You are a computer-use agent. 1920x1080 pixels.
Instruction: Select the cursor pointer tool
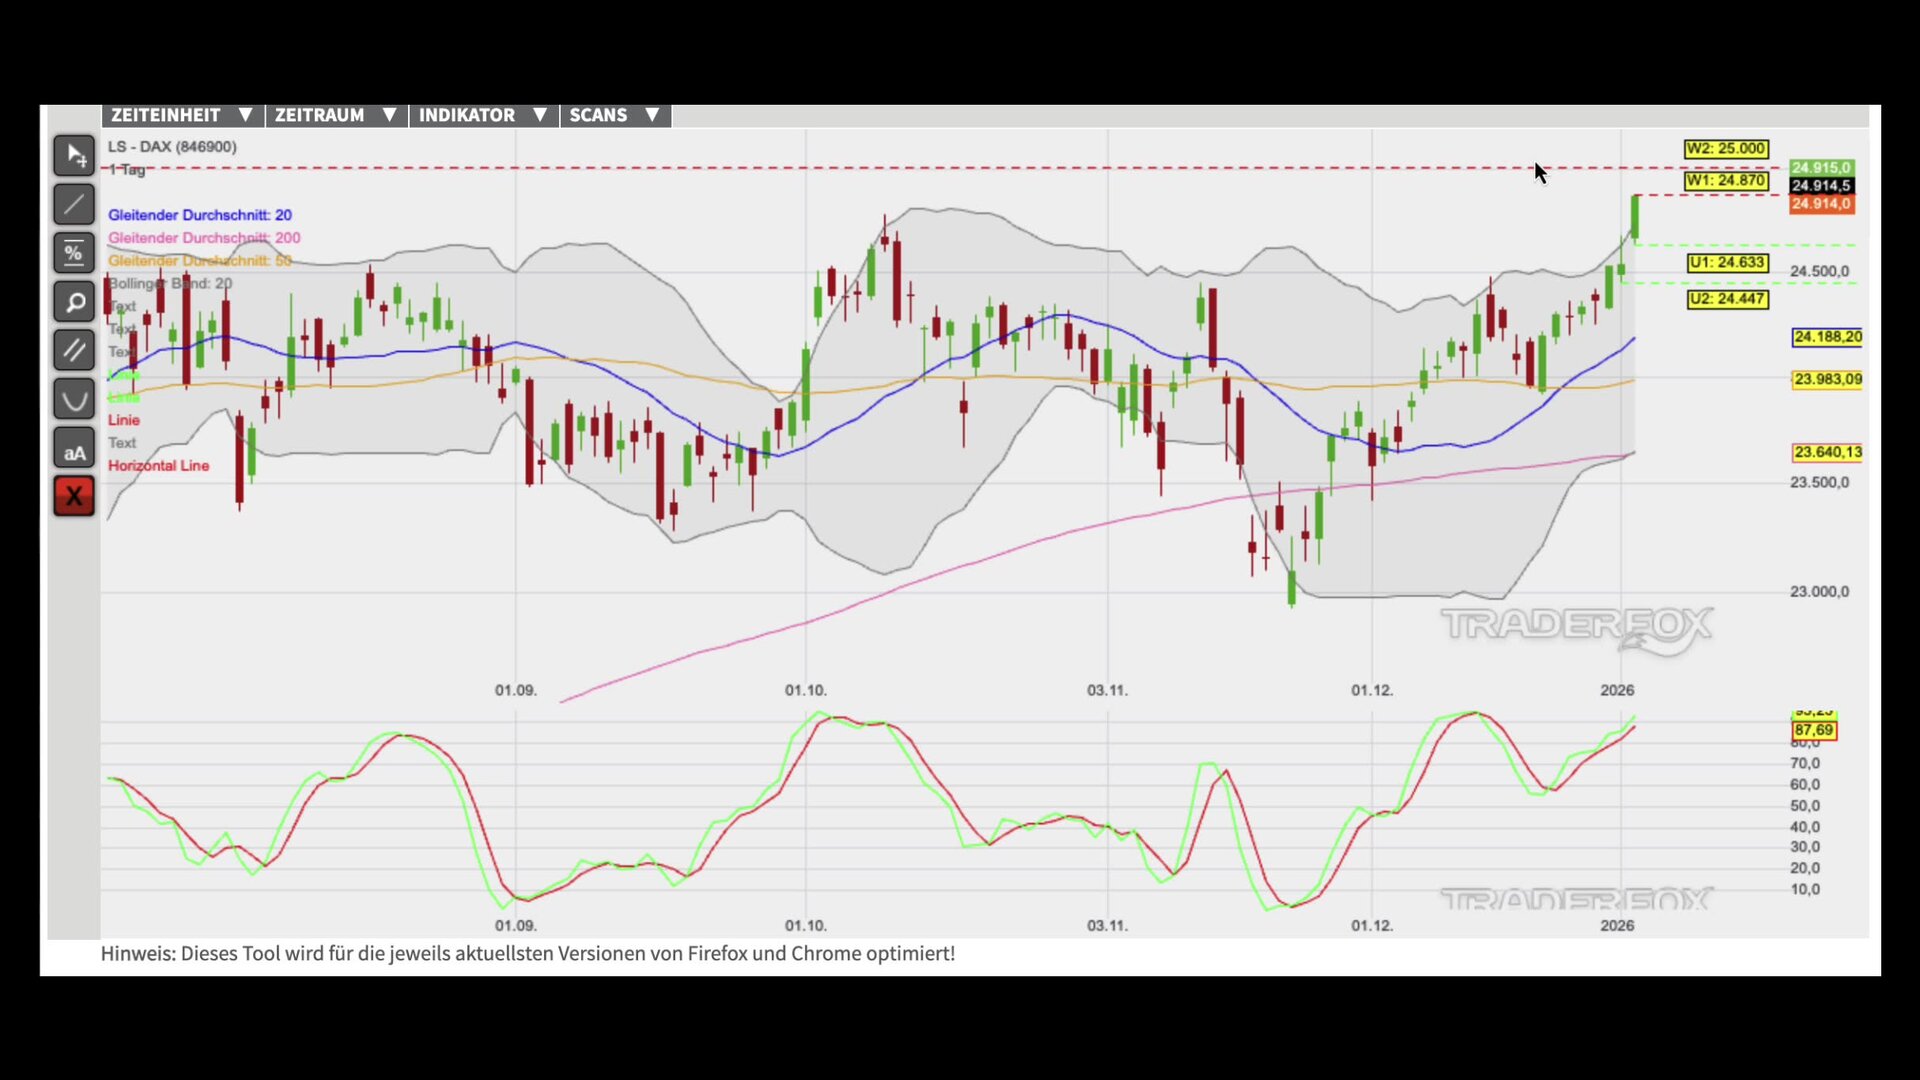pyautogui.click(x=74, y=156)
